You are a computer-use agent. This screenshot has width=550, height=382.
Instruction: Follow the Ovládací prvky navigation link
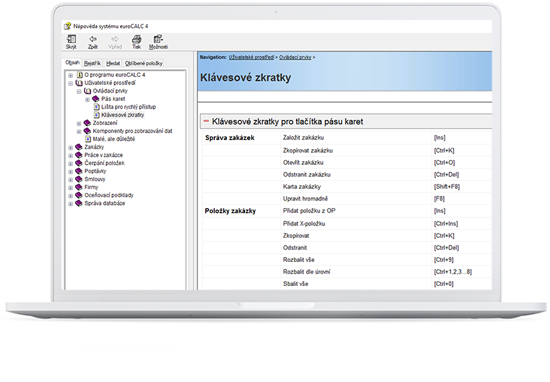[x=295, y=57]
